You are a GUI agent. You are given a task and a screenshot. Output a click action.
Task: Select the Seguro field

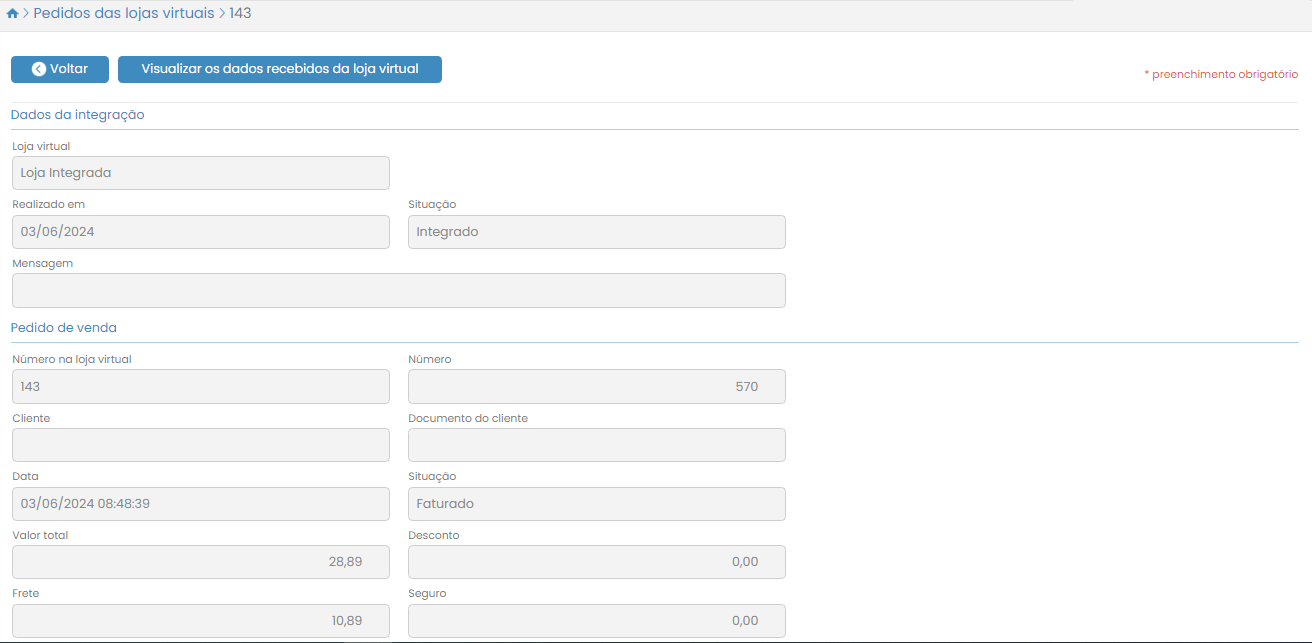click(x=596, y=621)
